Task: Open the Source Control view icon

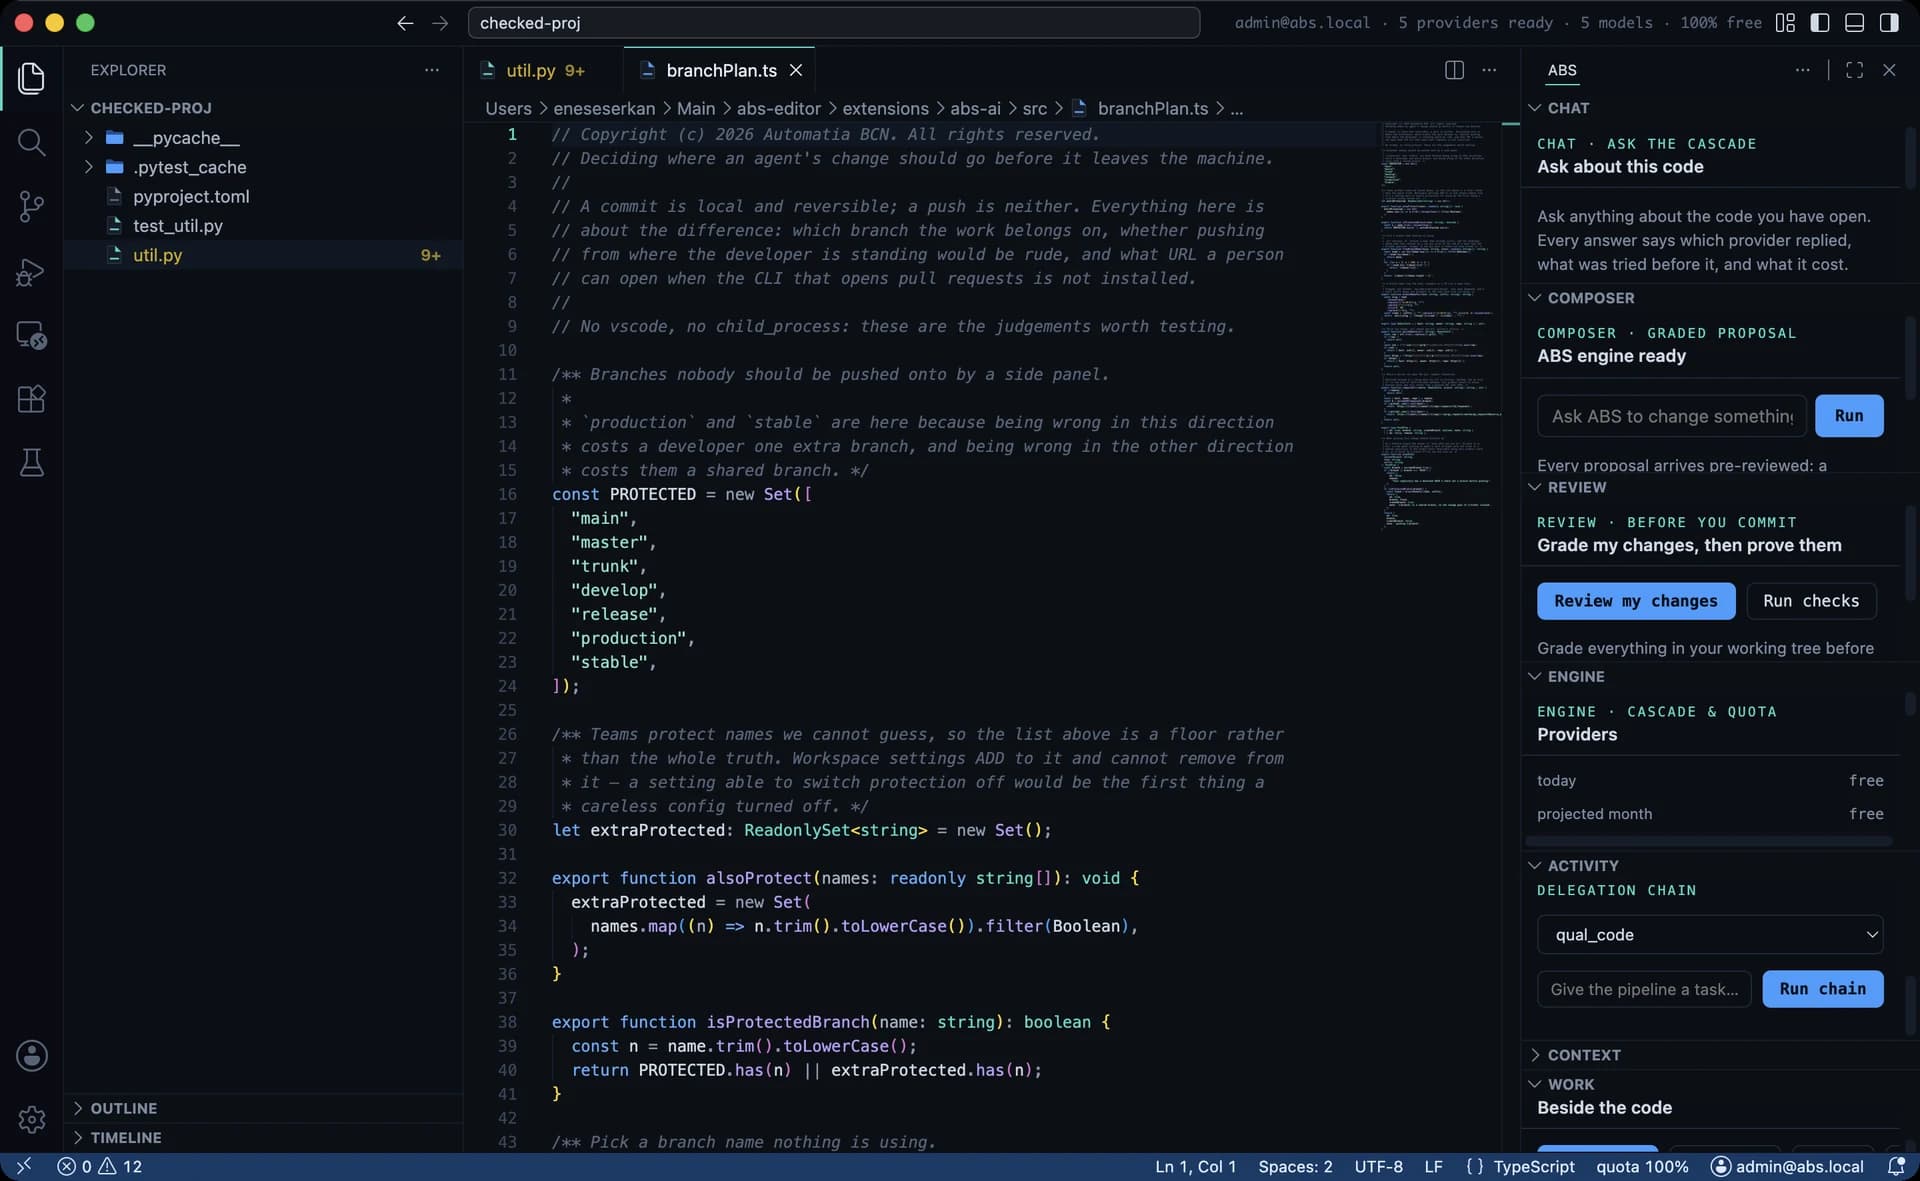Action: pyautogui.click(x=31, y=206)
